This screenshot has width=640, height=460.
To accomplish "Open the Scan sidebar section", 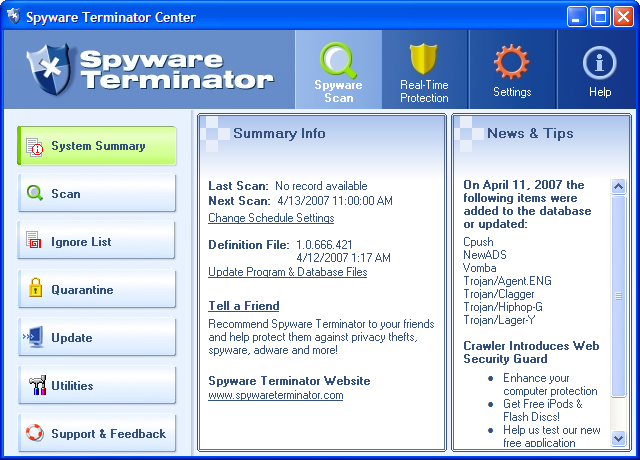I will pyautogui.click(x=97, y=193).
